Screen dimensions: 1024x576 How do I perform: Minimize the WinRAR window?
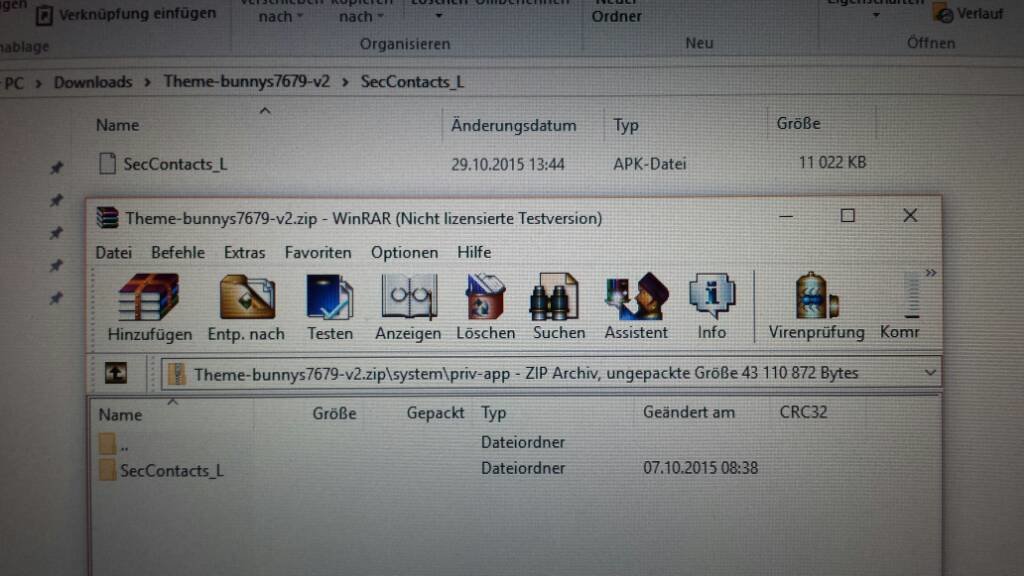pyautogui.click(x=786, y=216)
